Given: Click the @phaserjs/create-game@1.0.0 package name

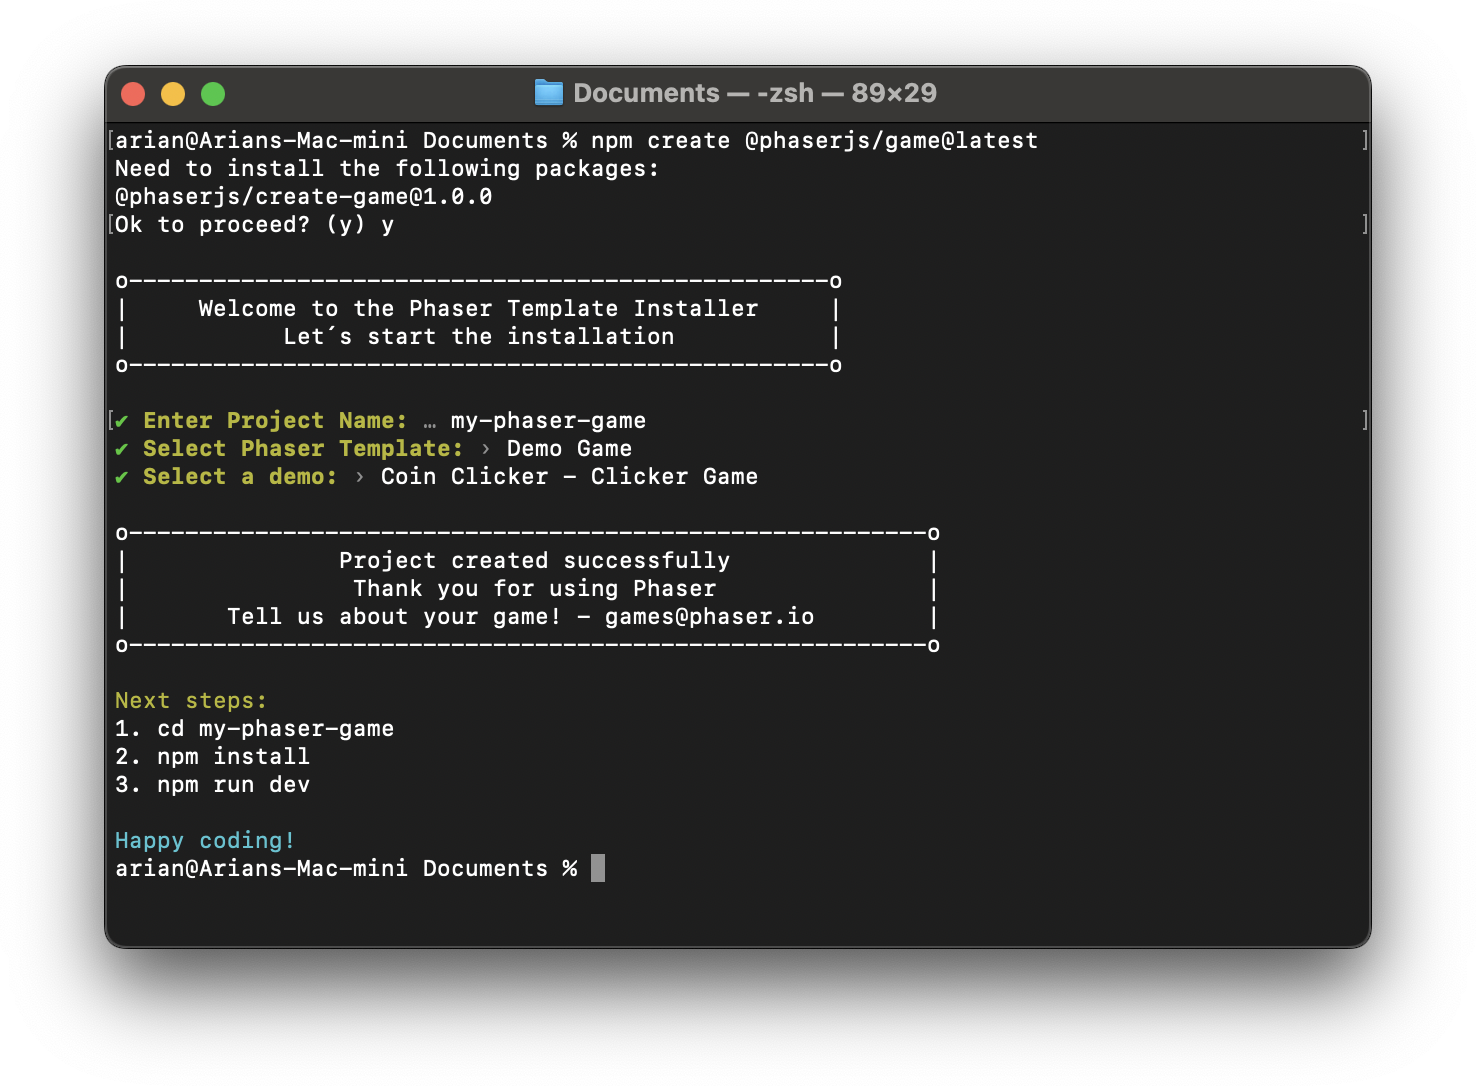Looking at the screenshot, I should click(x=304, y=197).
